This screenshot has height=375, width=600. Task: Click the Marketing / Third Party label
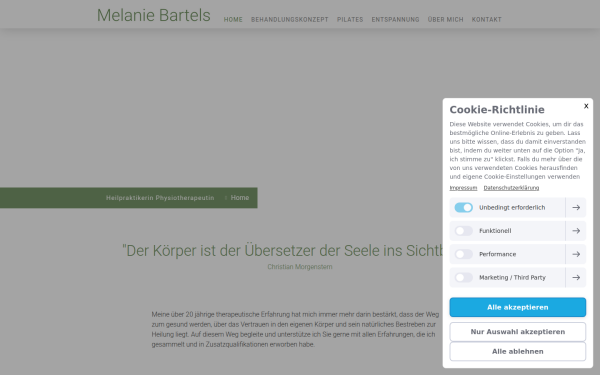tap(512, 277)
